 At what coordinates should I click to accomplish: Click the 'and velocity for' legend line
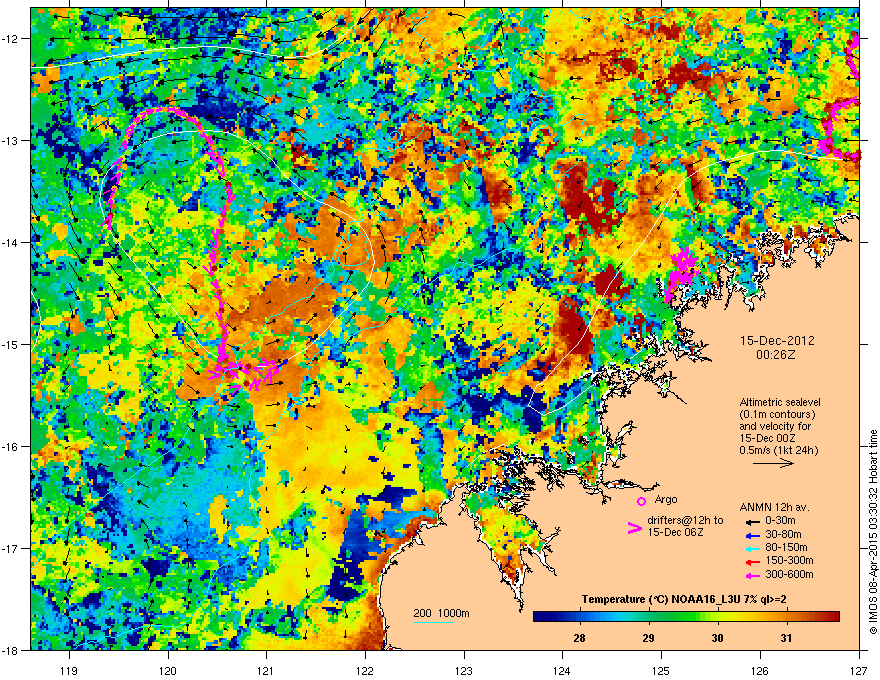click(775, 426)
